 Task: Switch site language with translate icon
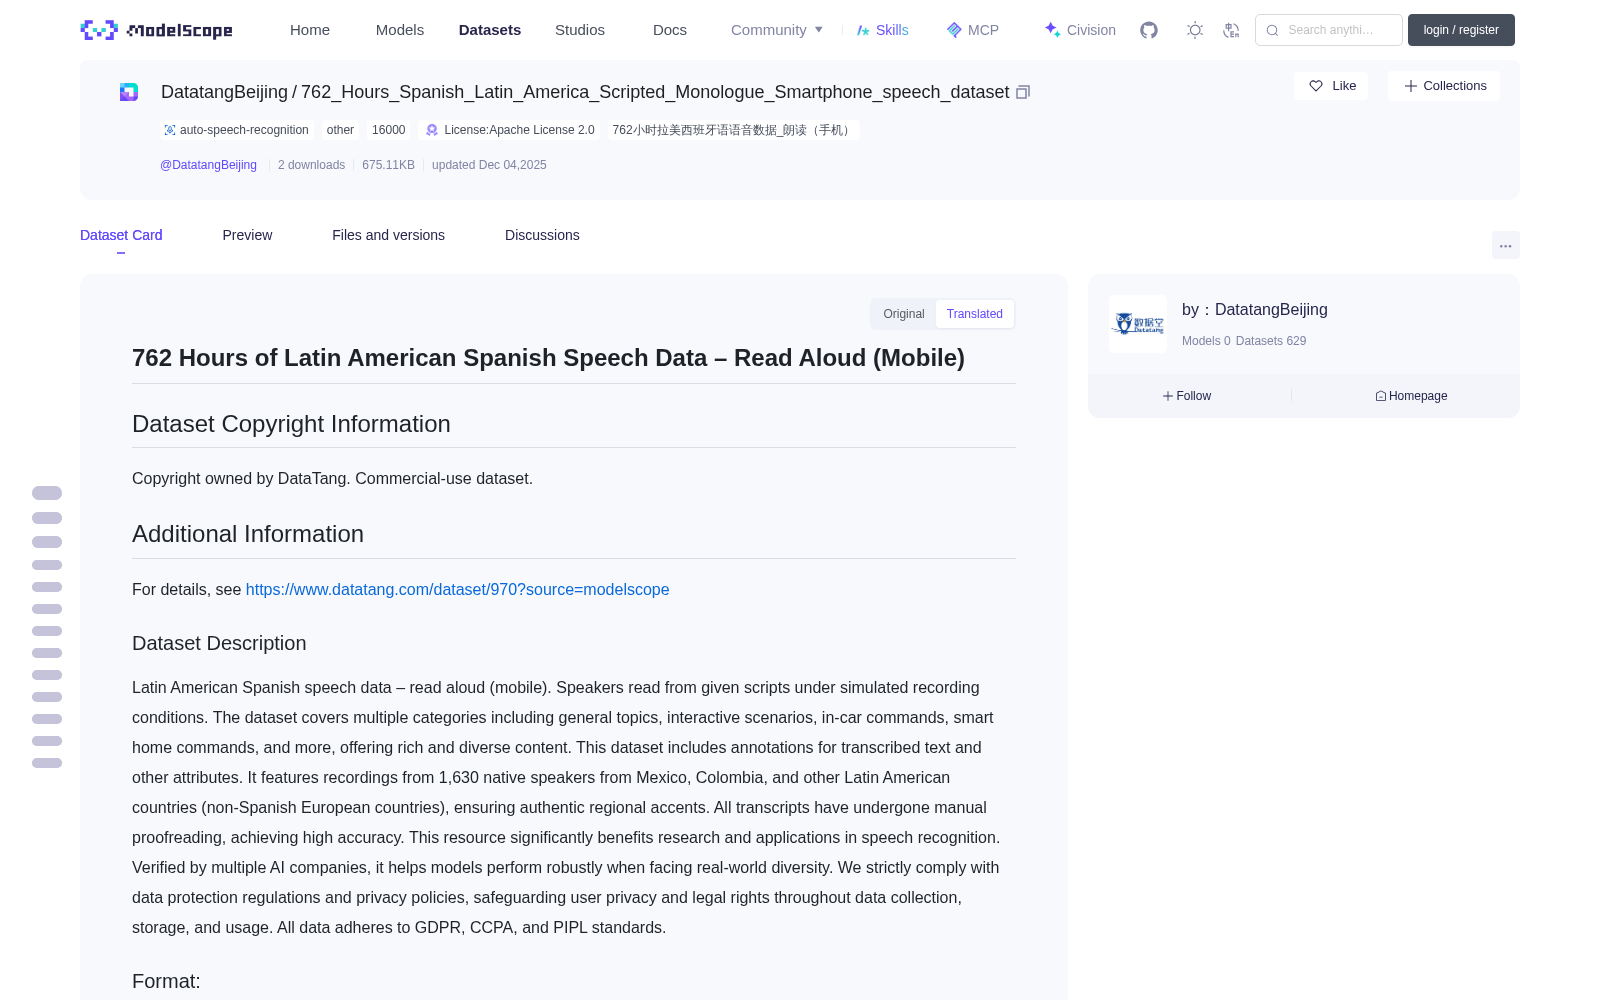[1232, 30]
